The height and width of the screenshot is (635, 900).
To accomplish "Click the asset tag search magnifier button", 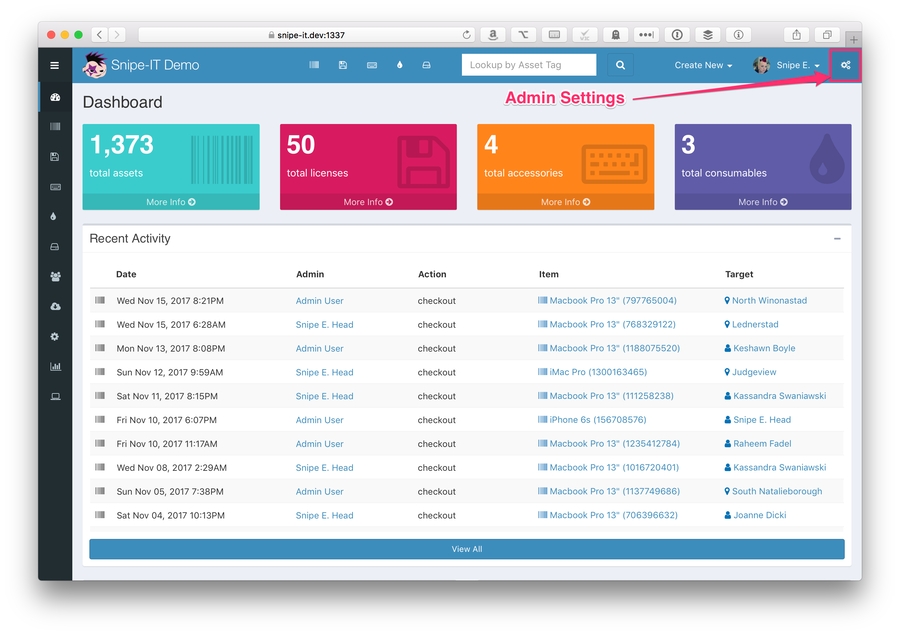I will pos(620,66).
